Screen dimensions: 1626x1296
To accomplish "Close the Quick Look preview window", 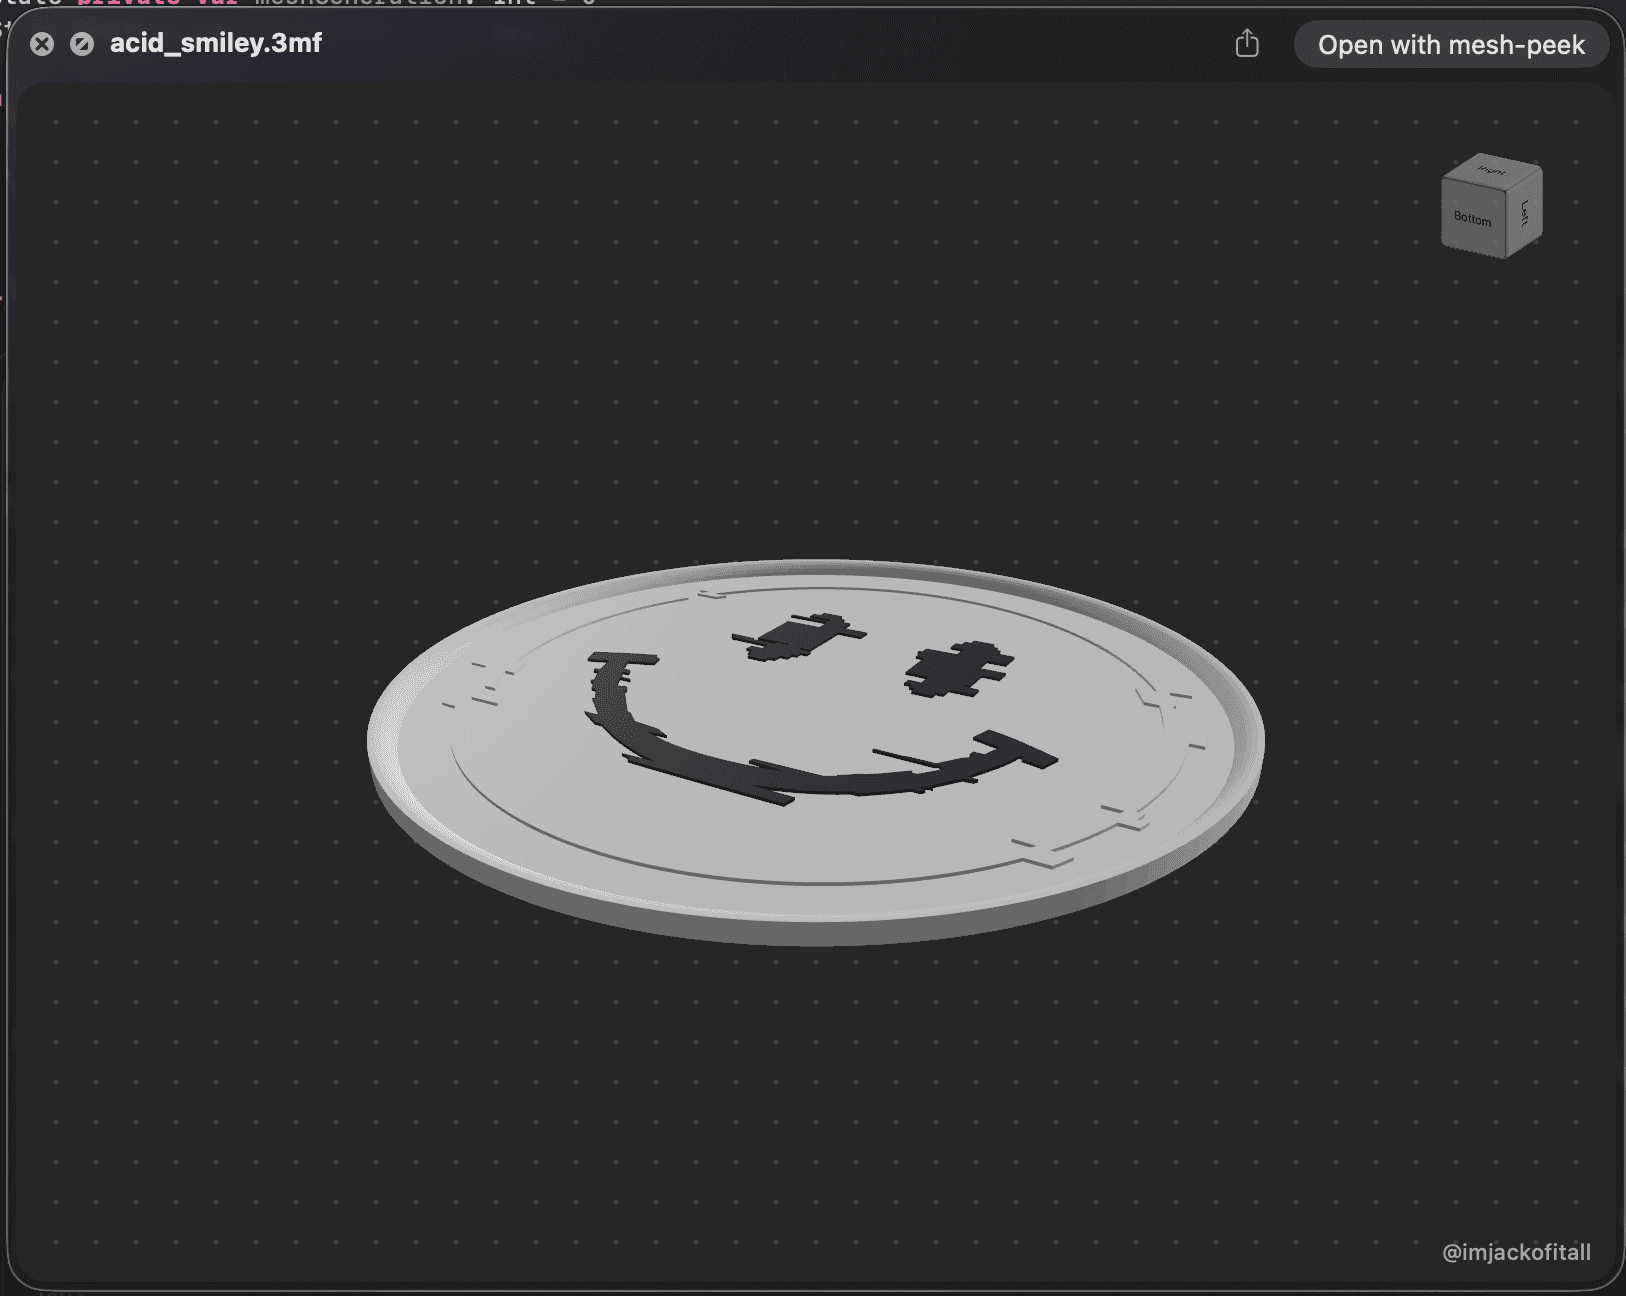I will (42, 44).
